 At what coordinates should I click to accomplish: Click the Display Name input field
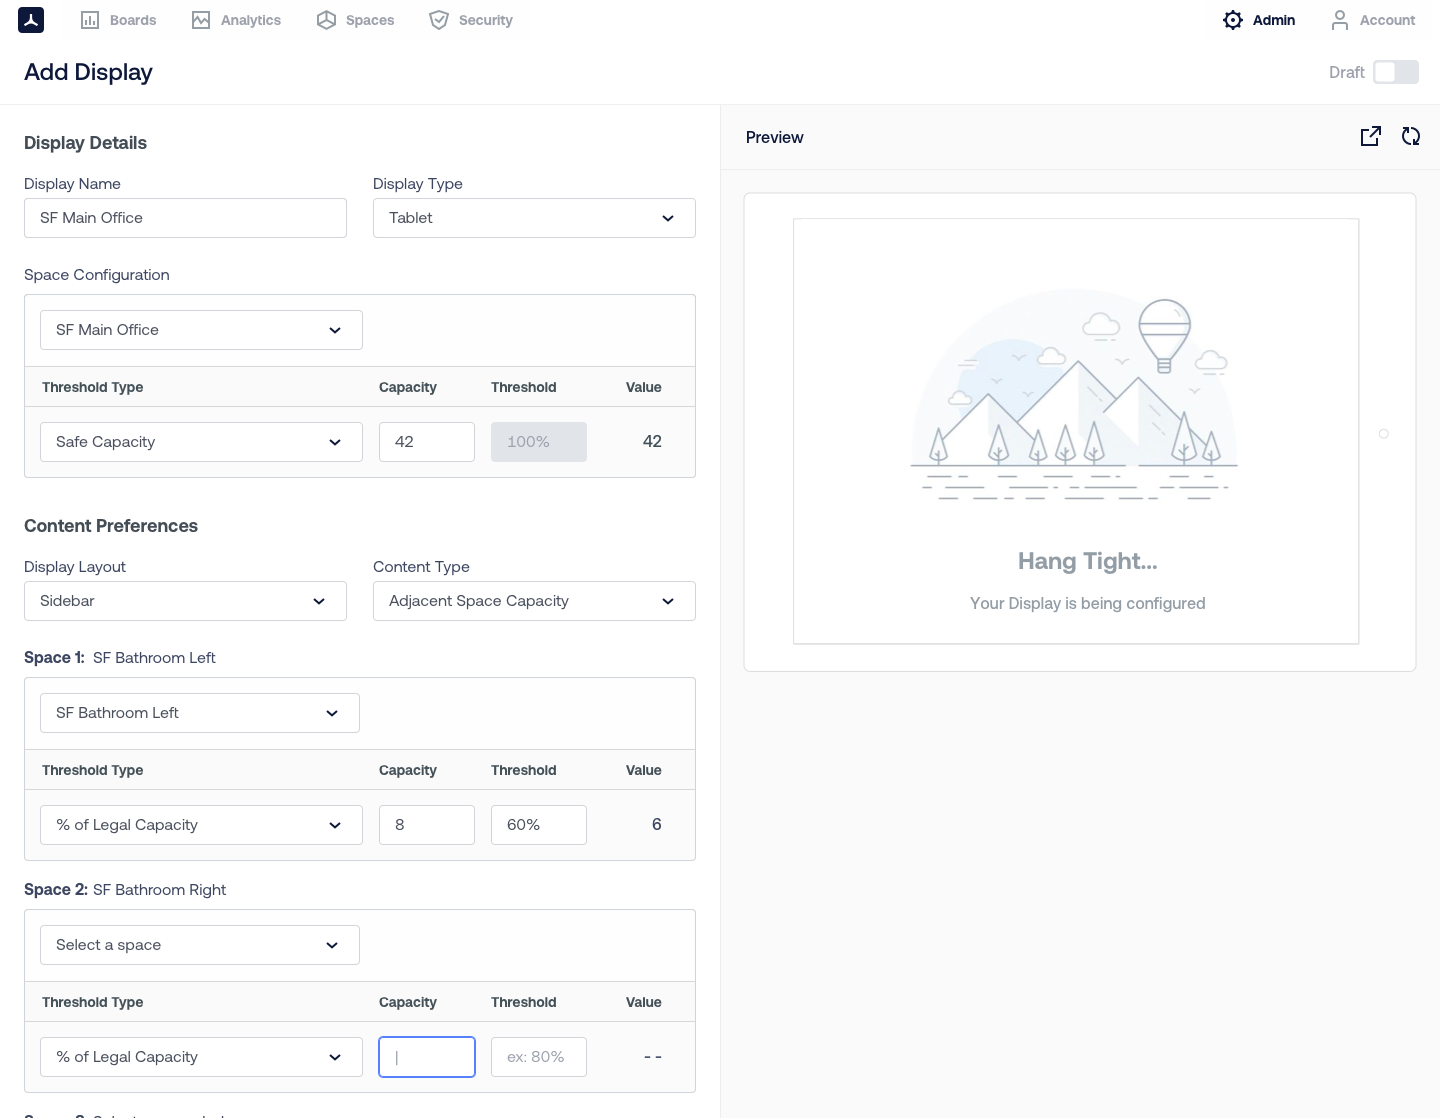coord(185,218)
